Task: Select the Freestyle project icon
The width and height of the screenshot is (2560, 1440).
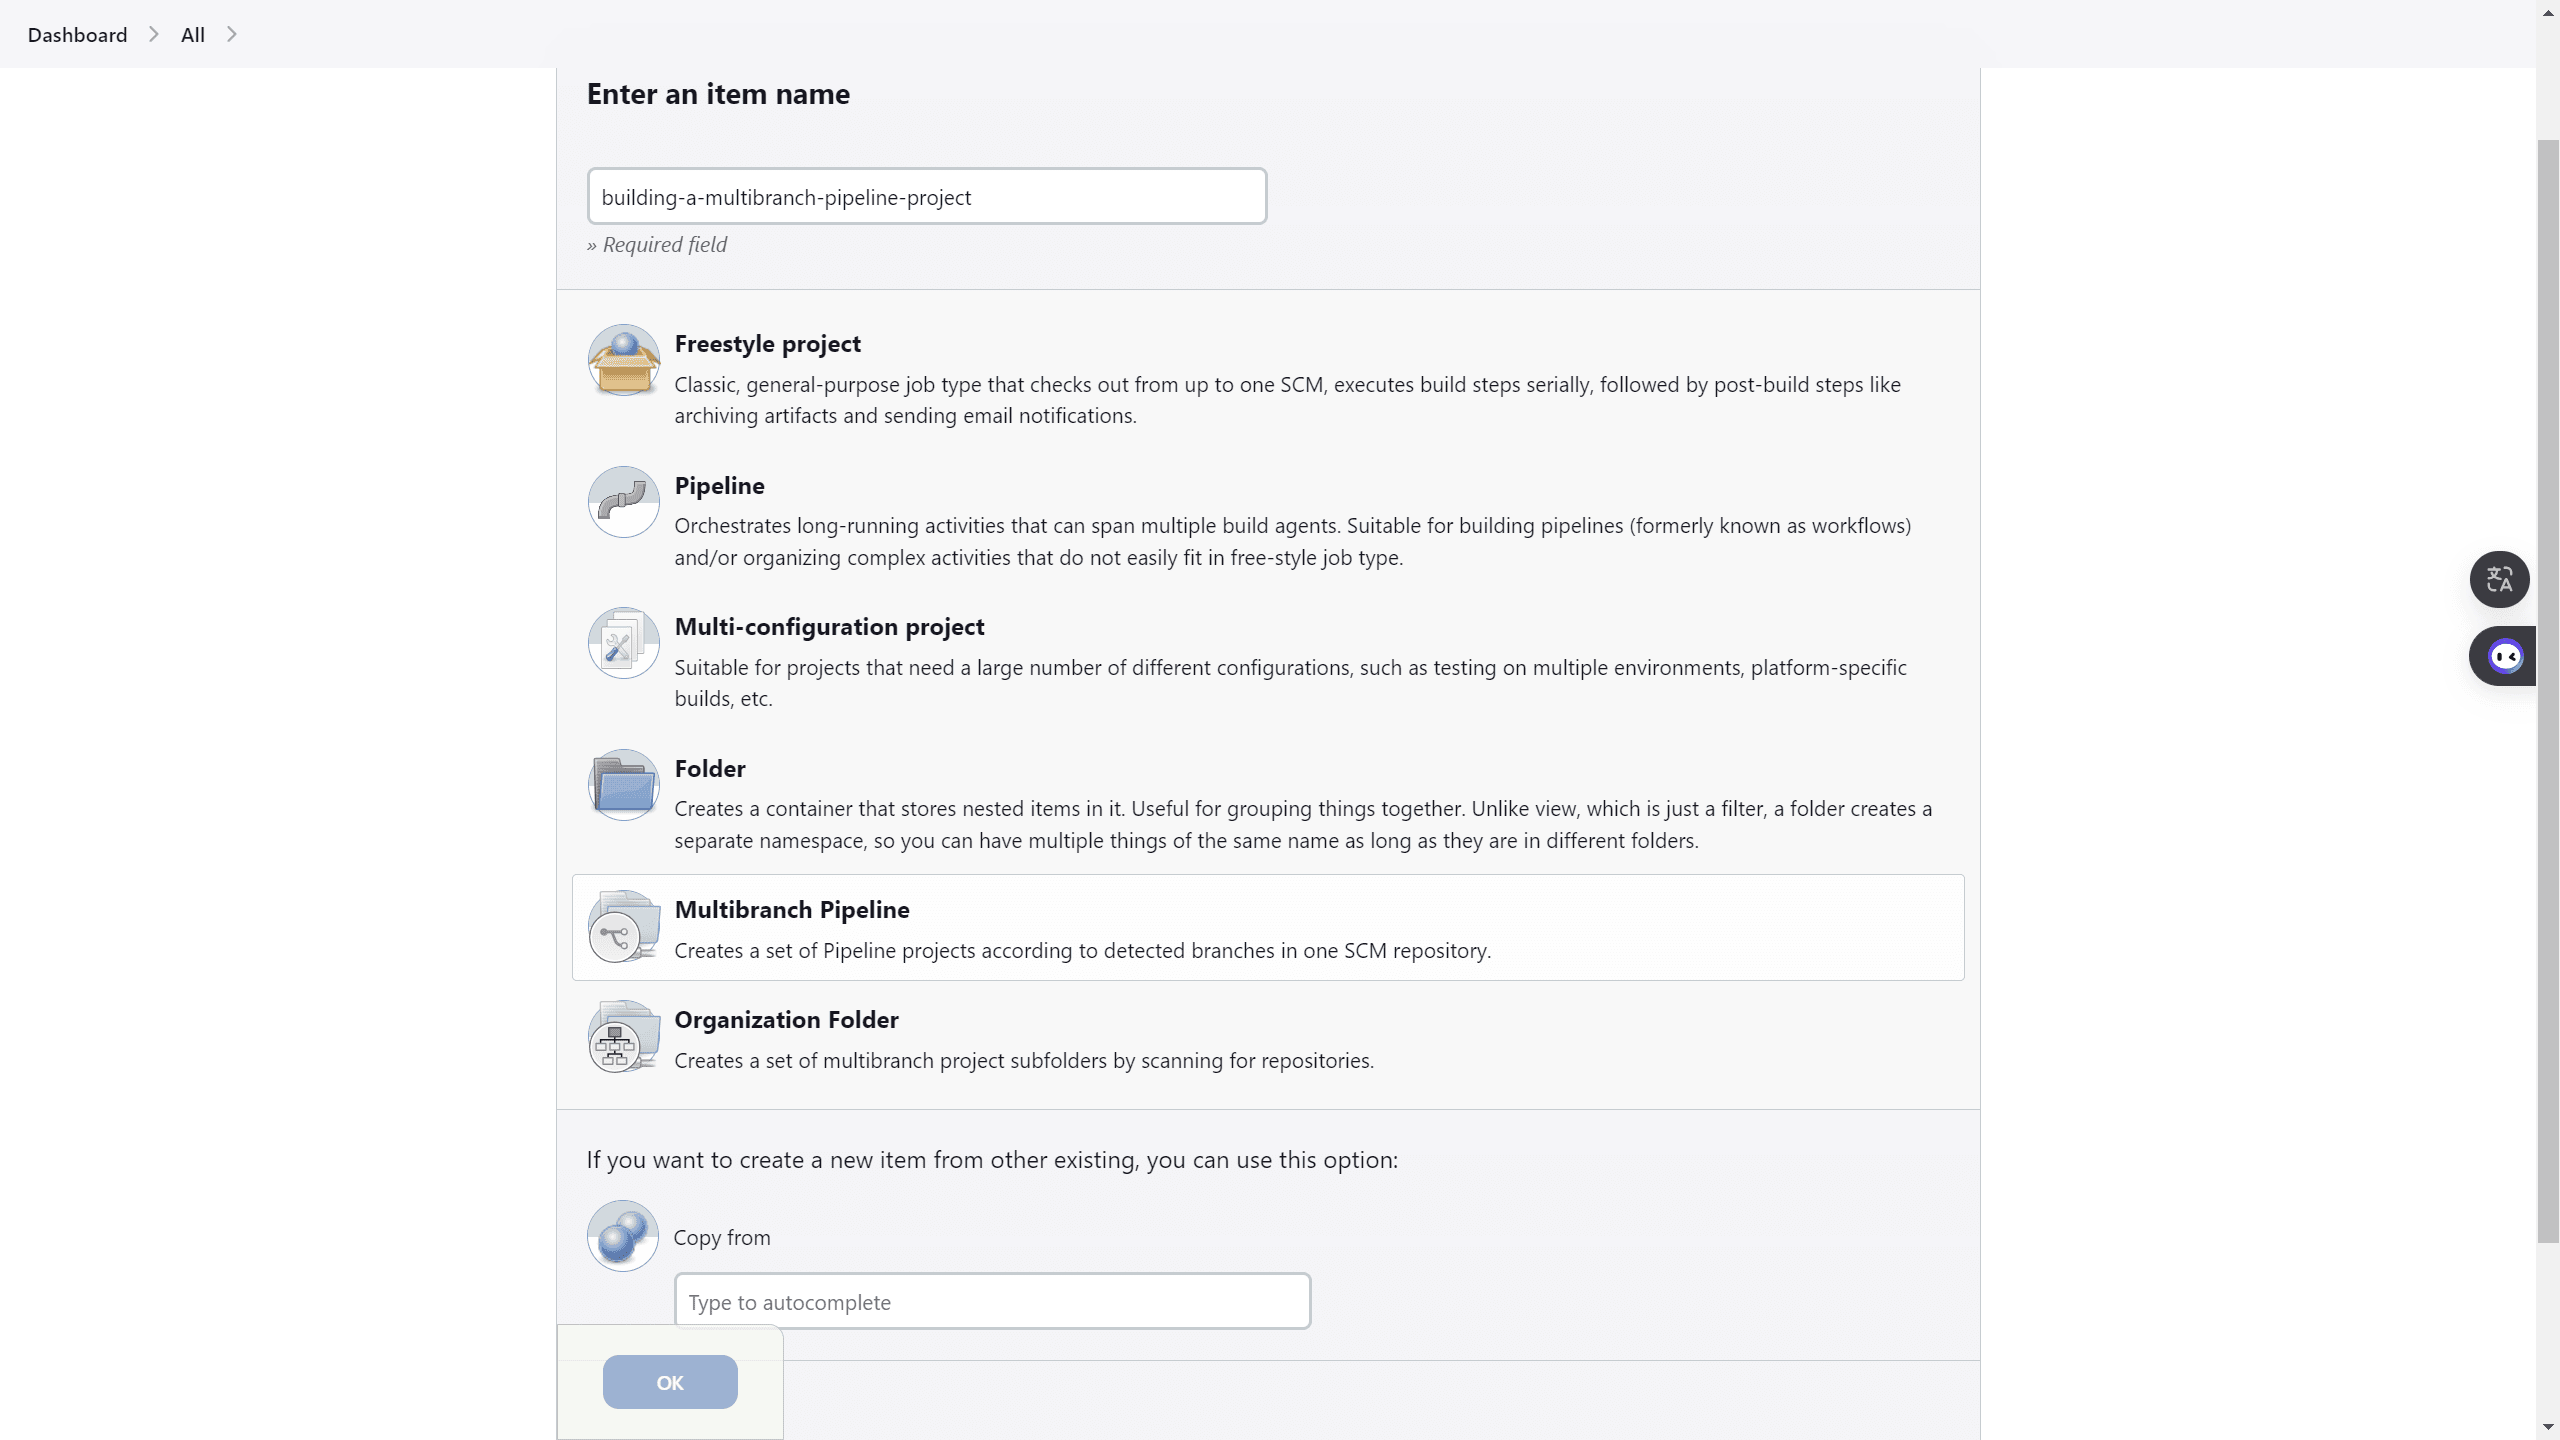Action: click(622, 360)
